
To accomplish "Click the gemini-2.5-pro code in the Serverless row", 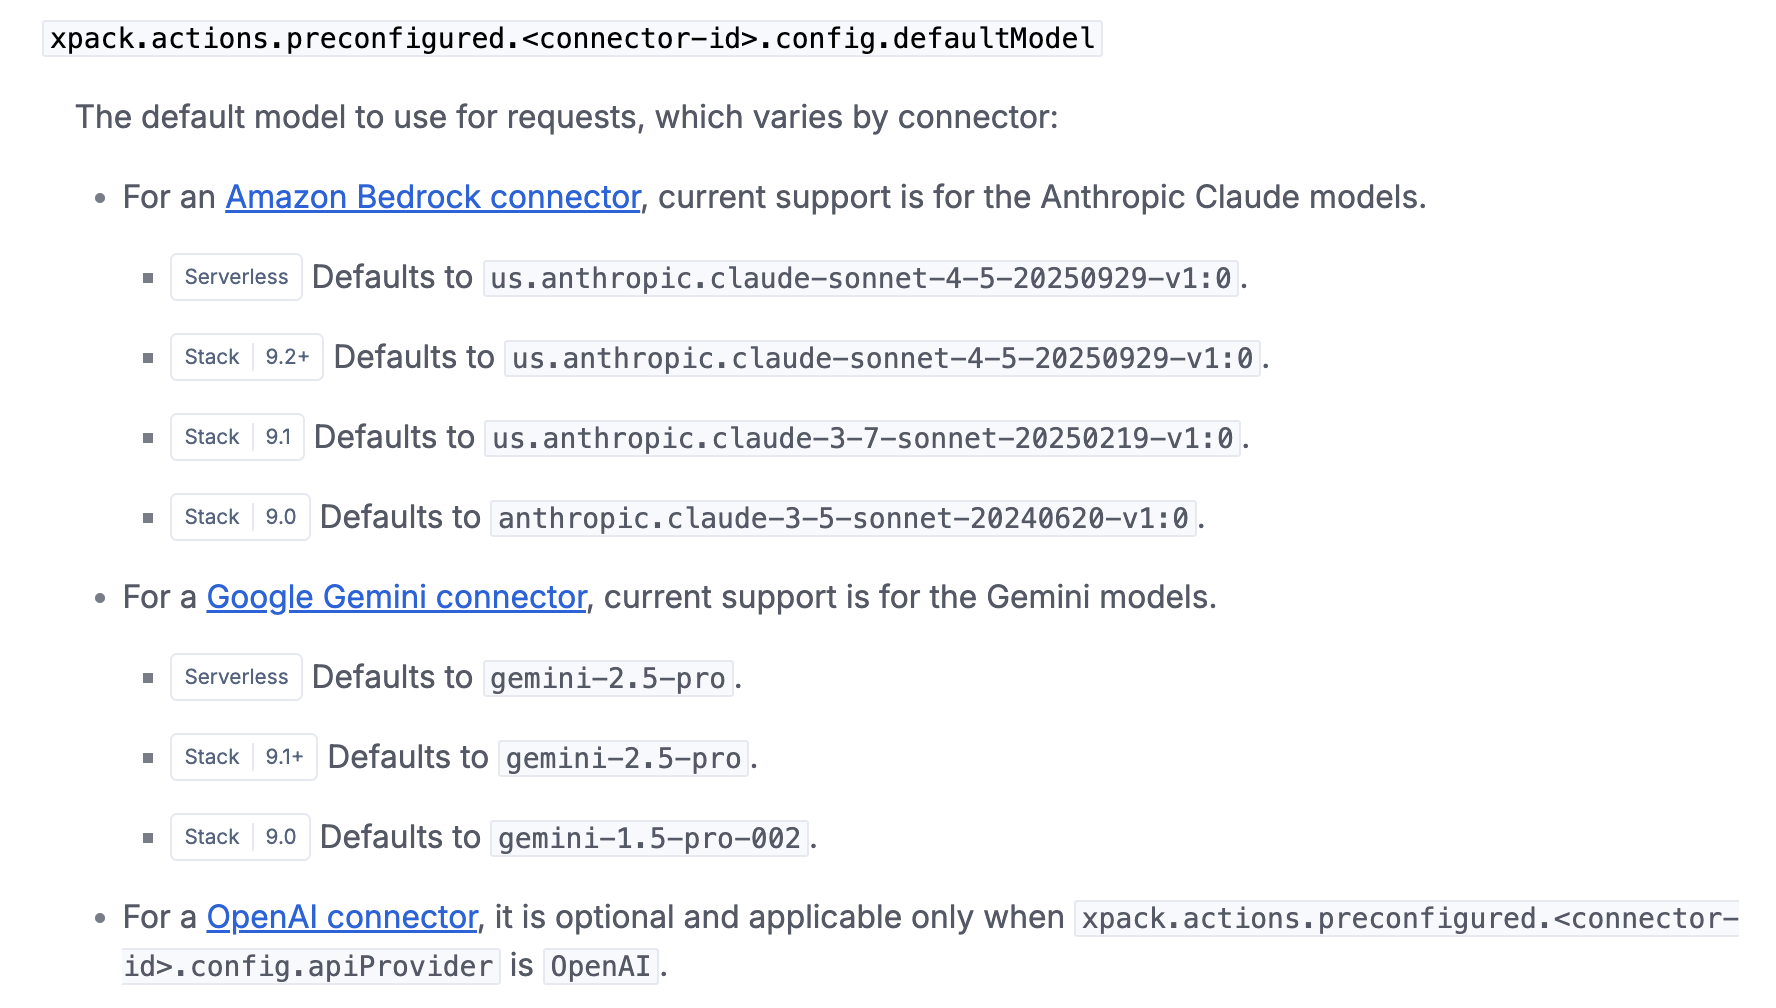I will tap(608, 678).
